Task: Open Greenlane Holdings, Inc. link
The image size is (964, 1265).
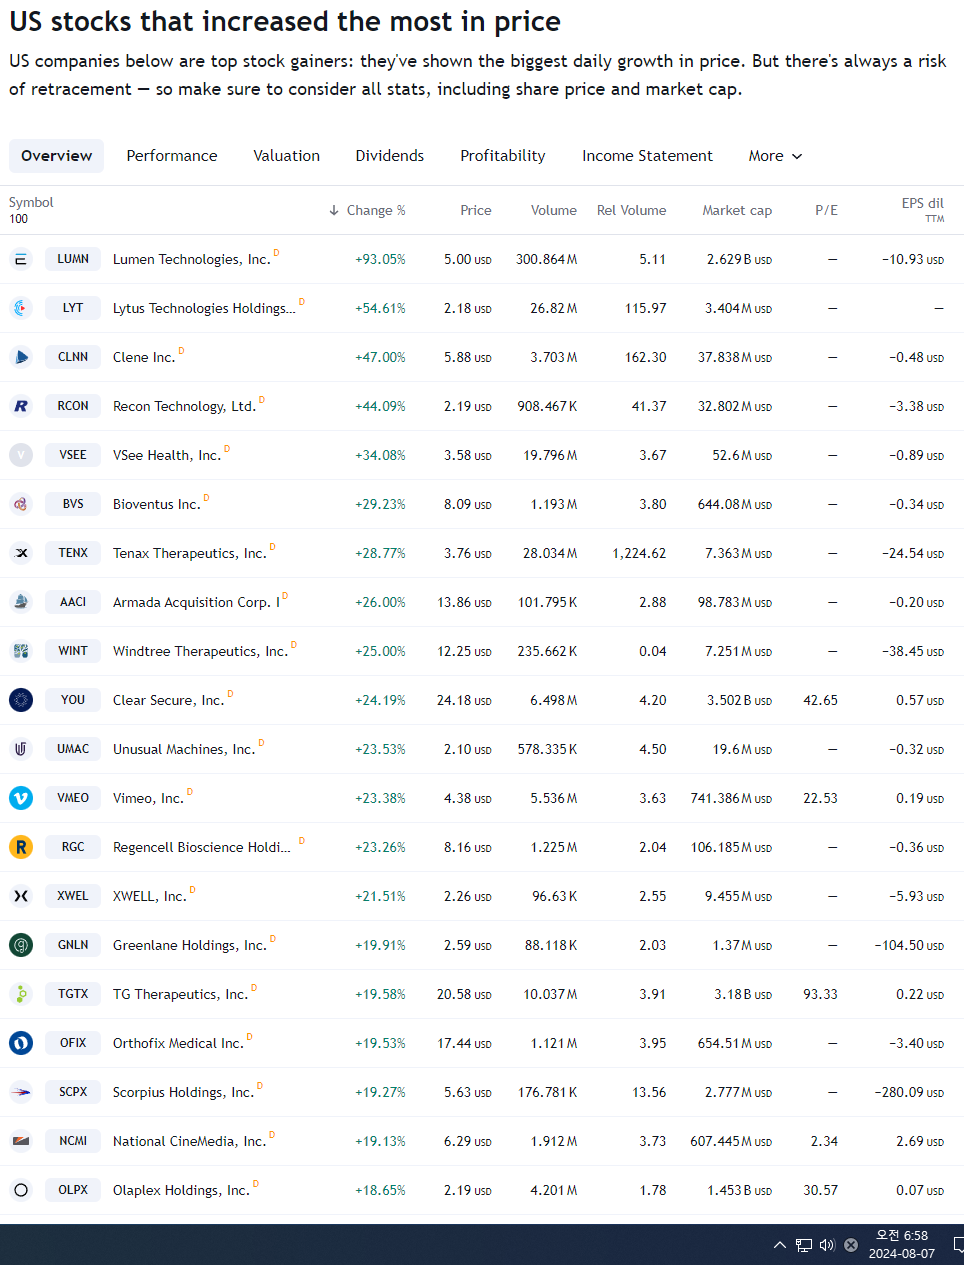Action: point(190,945)
